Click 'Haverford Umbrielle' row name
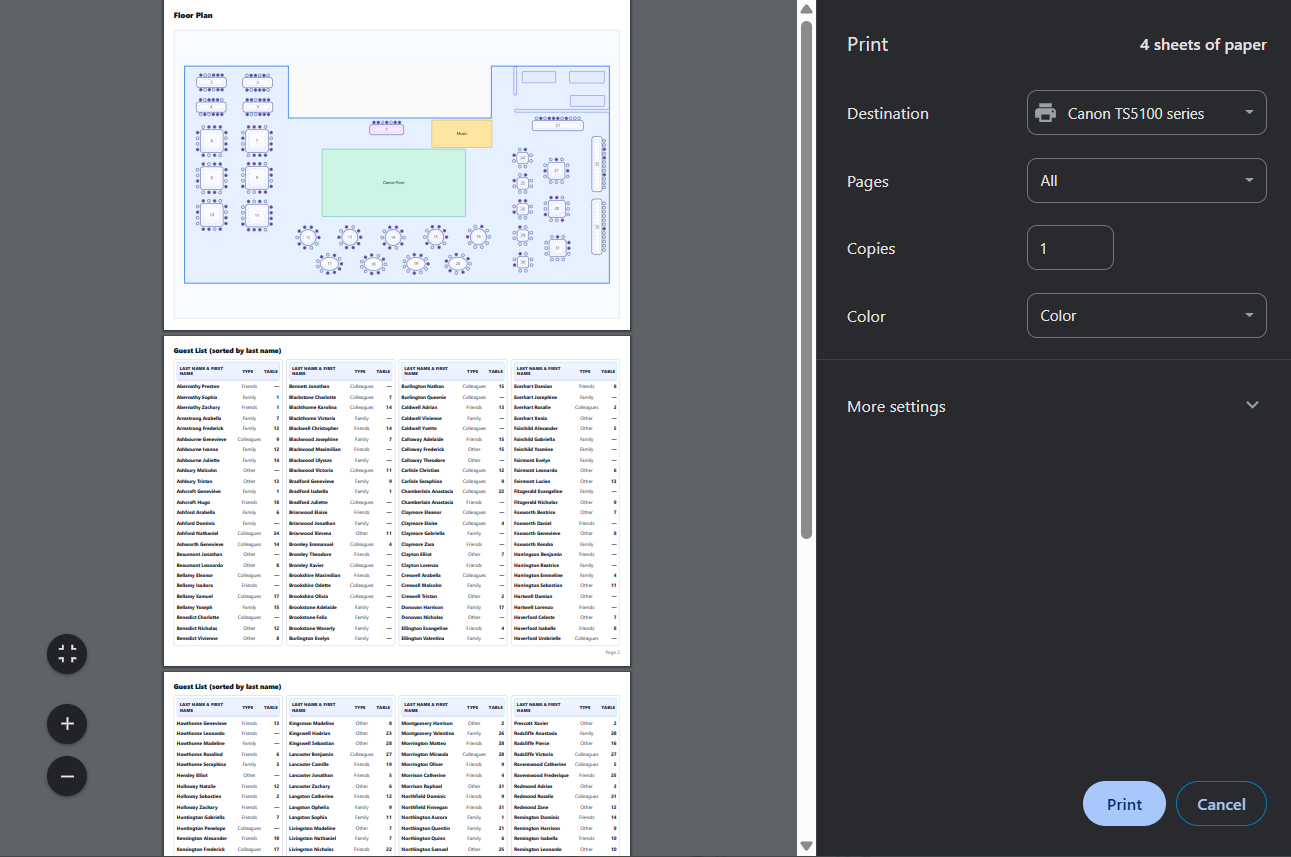The height and width of the screenshot is (857, 1291). click(537, 638)
